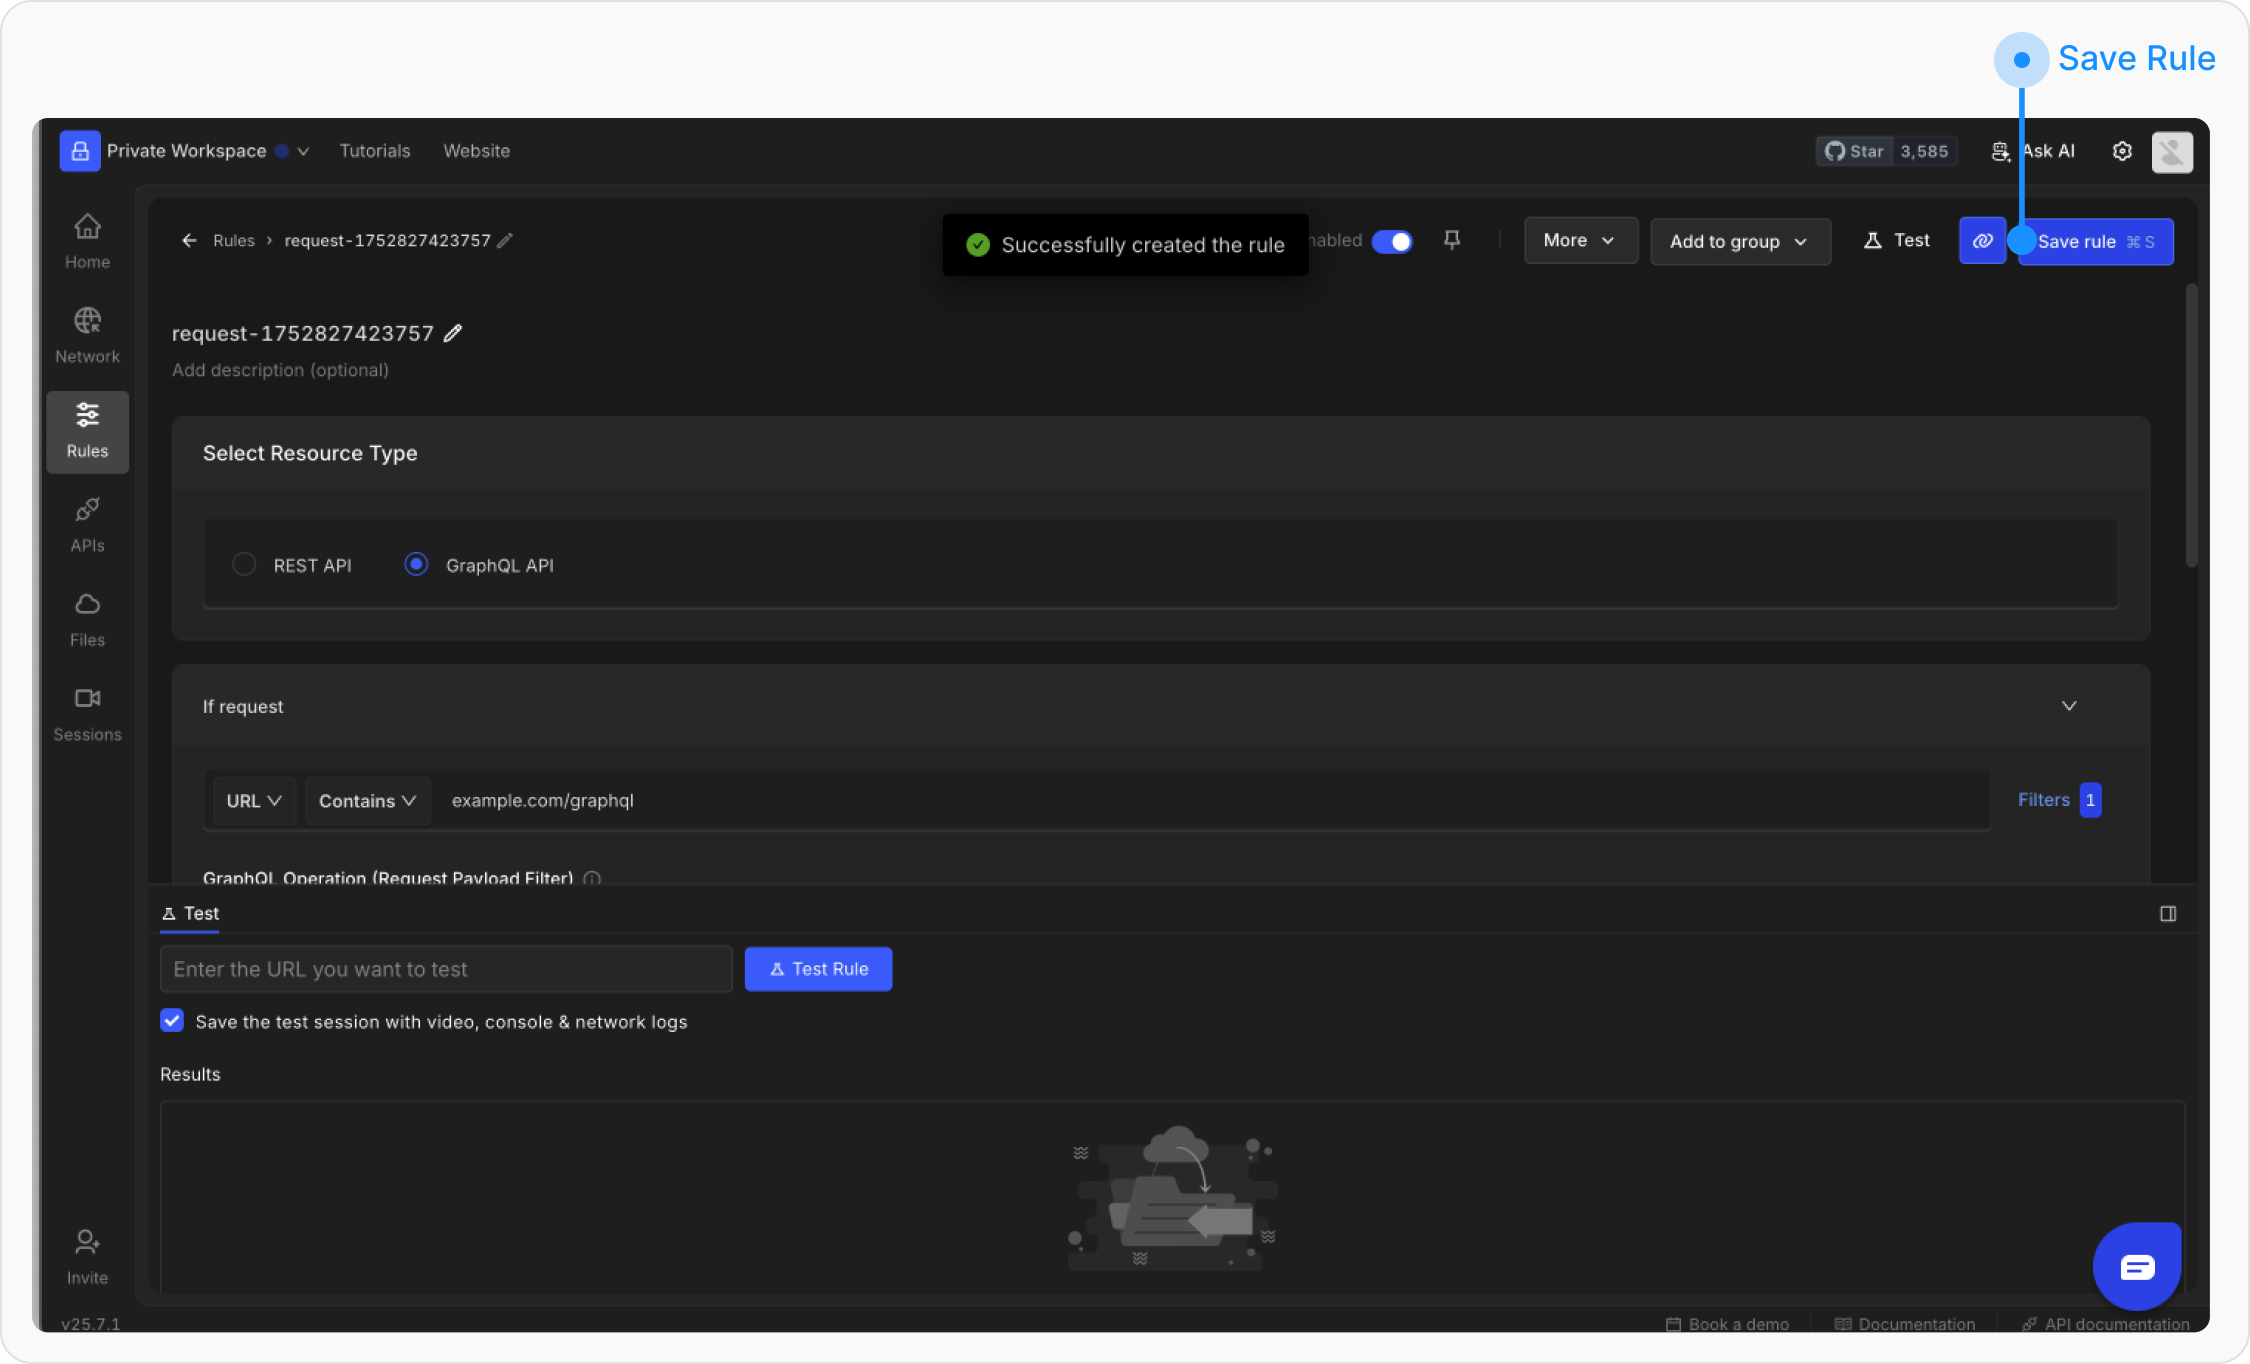Switch to the Test tab
Image resolution: width=2250 pixels, height=1364 pixels.
191,913
